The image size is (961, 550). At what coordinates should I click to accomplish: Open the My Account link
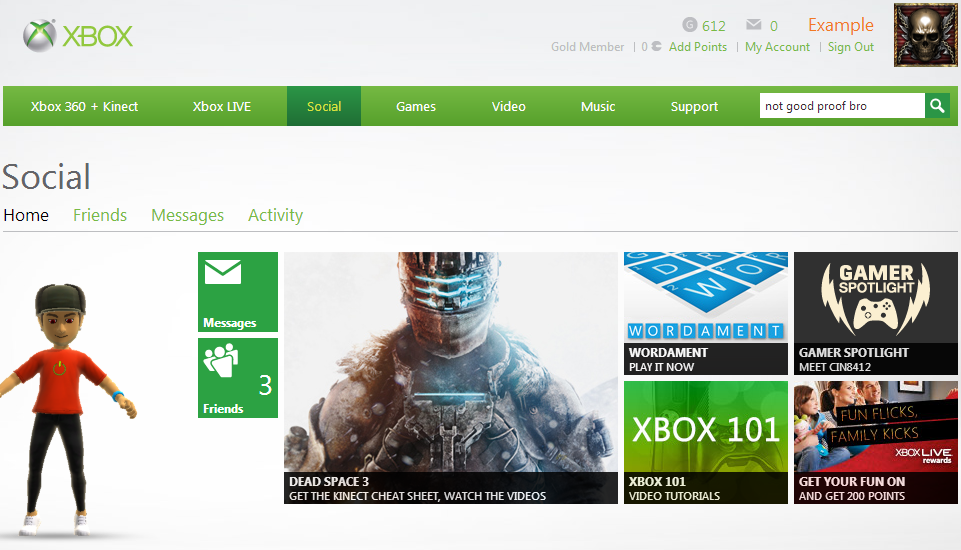pos(777,47)
